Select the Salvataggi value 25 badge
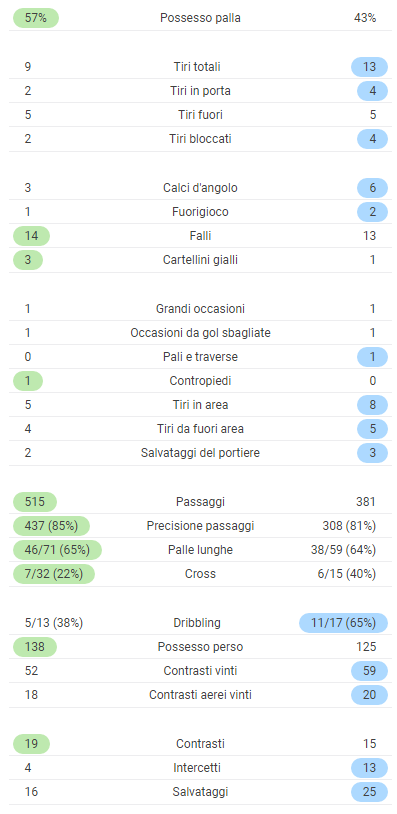Viewport: 397px width, 814px height. coord(369,792)
